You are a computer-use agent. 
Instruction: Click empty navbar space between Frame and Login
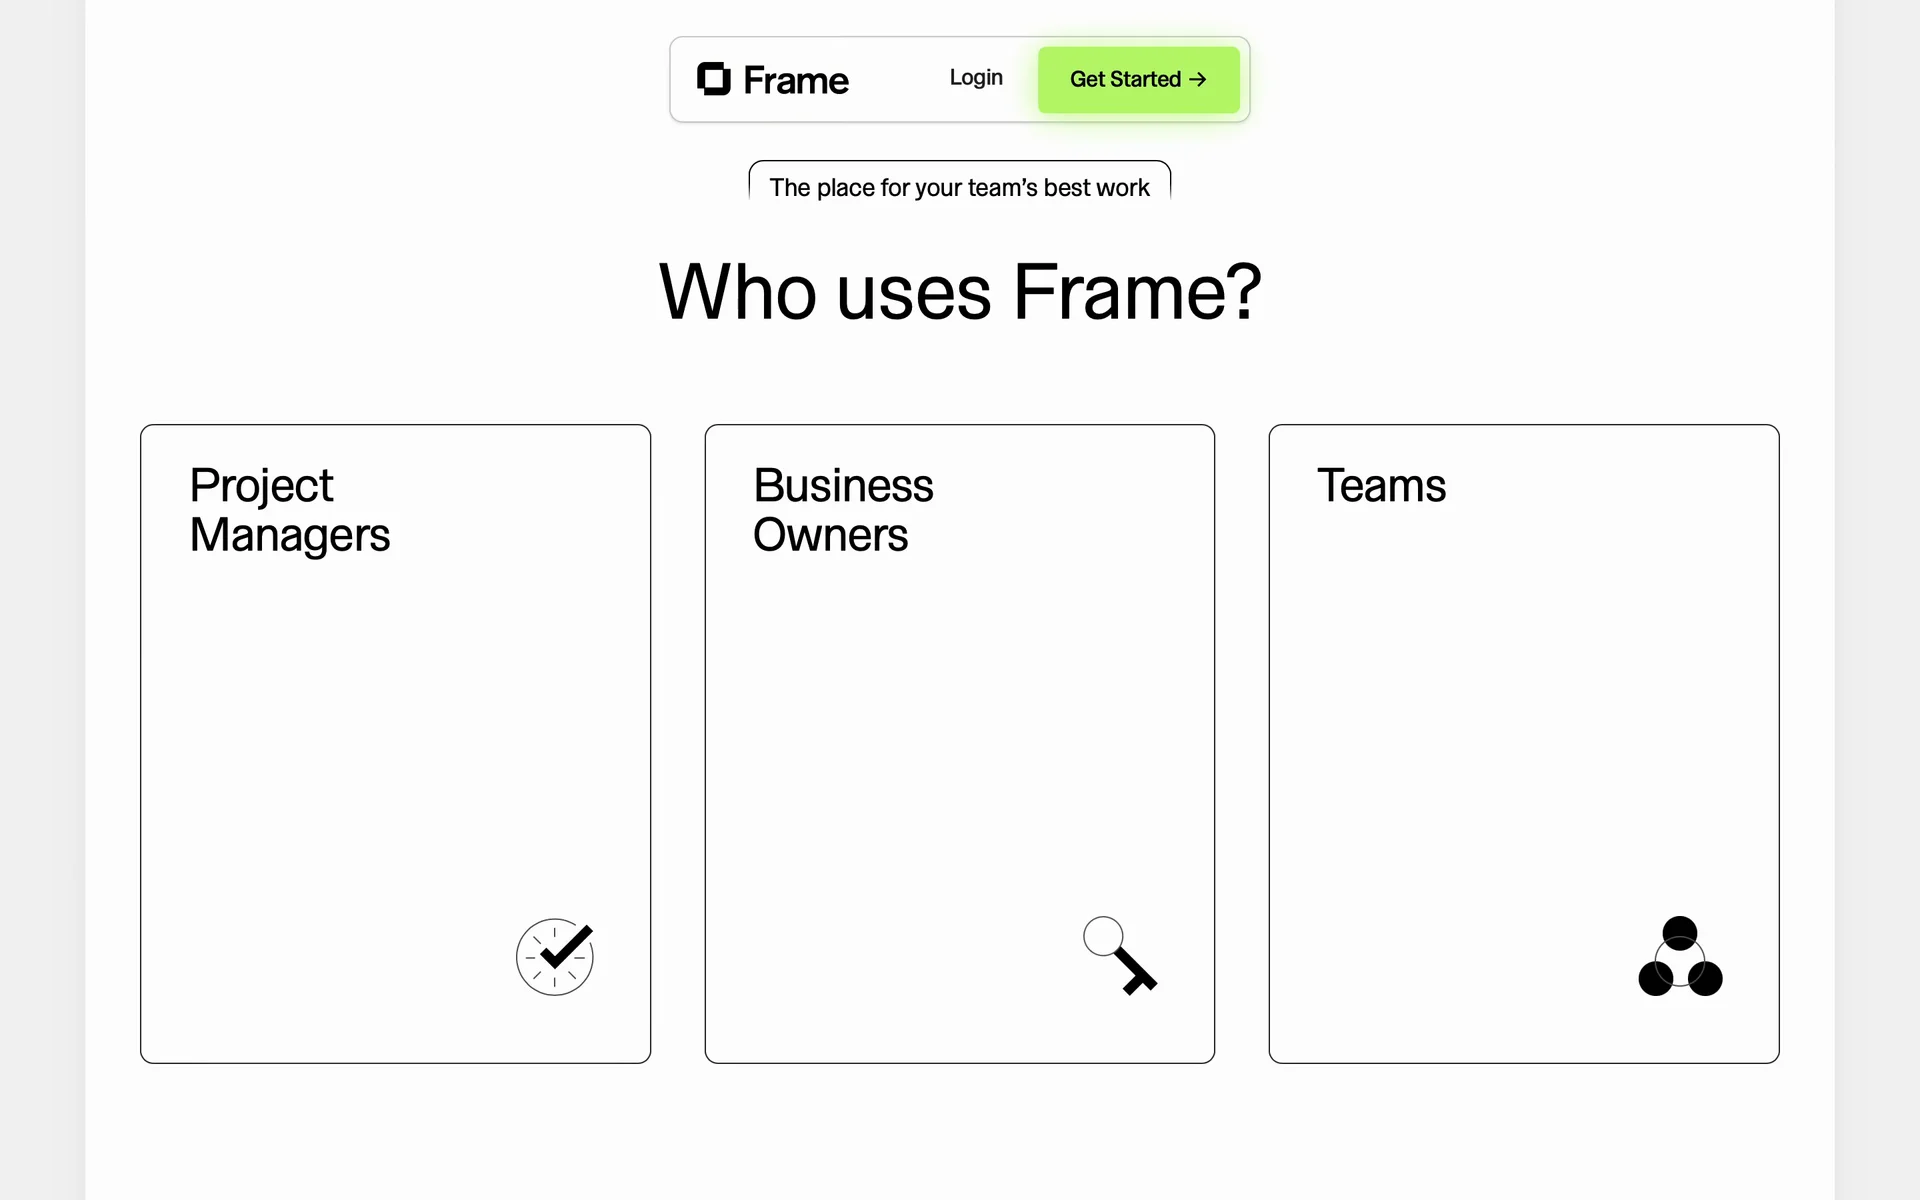[898, 80]
